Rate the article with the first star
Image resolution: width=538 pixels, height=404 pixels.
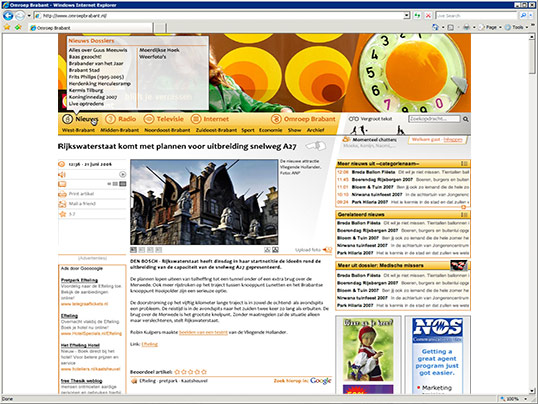(x=177, y=372)
